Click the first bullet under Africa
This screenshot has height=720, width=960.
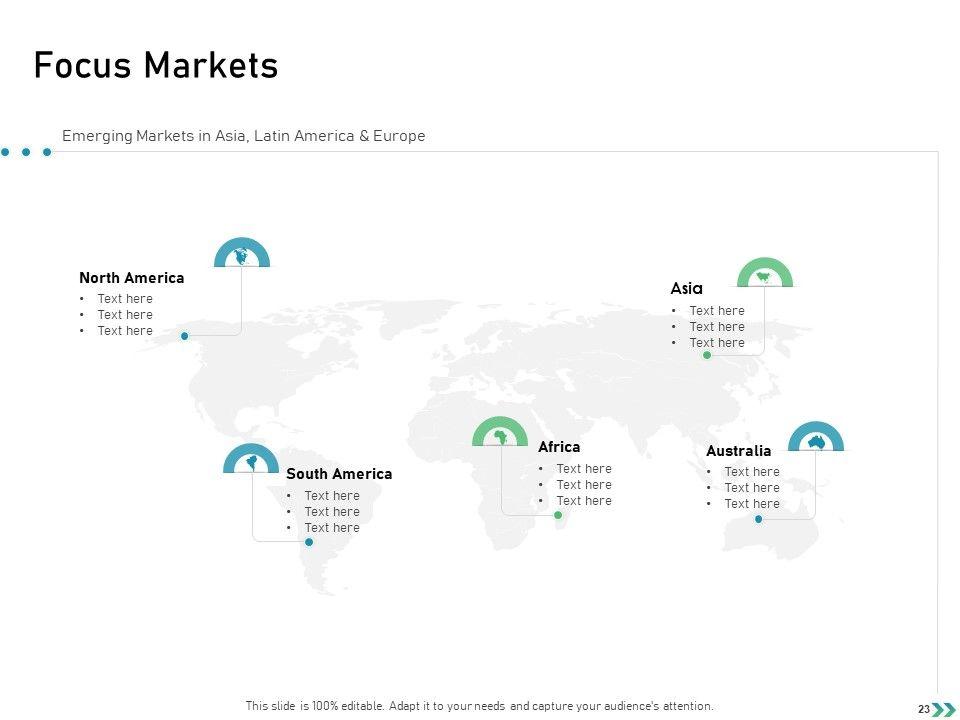[583, 469]
